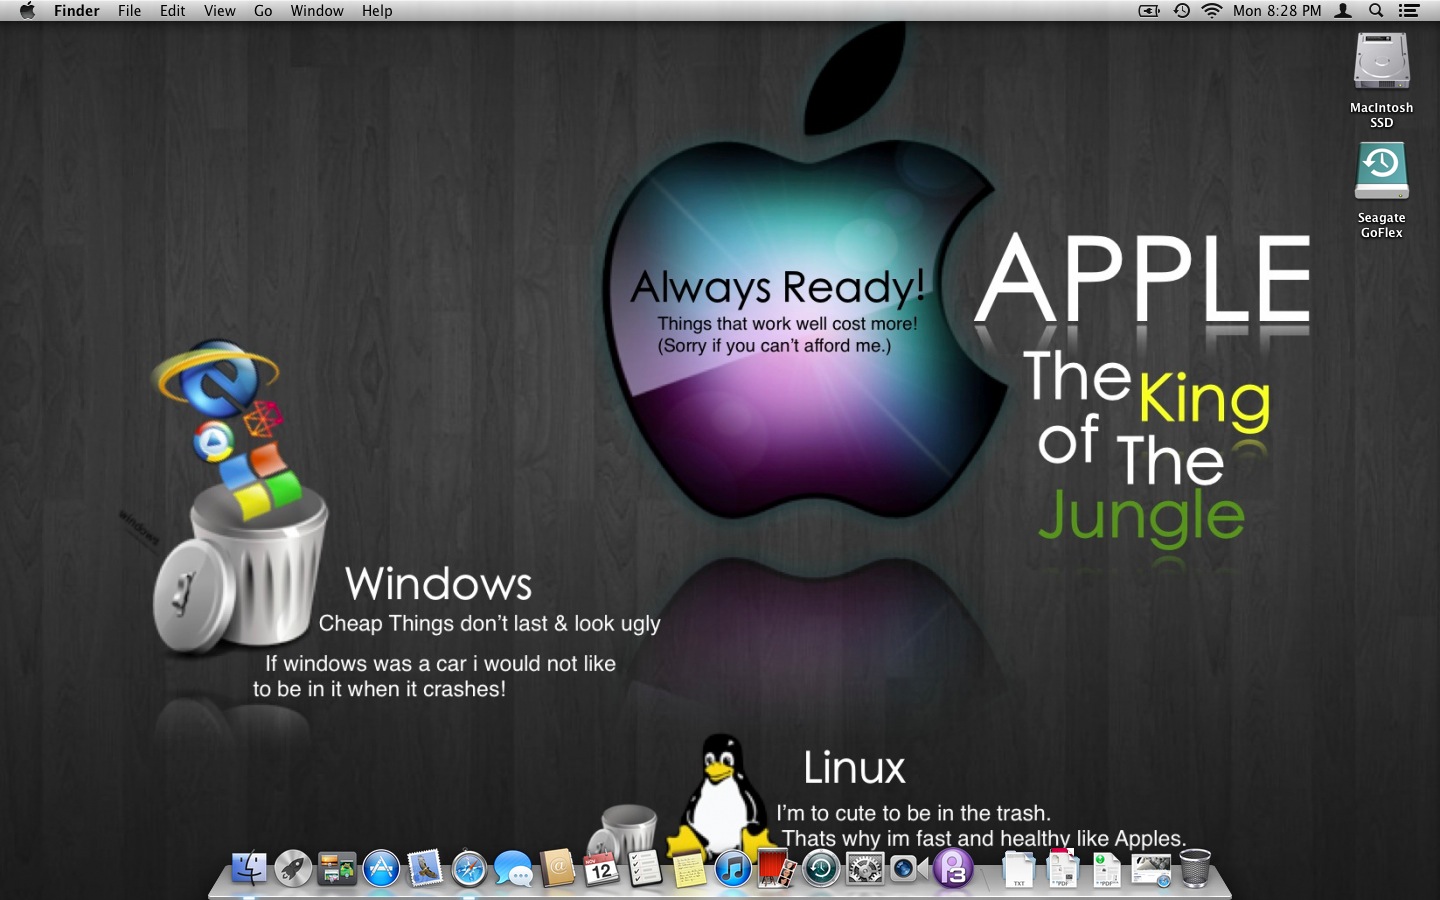Viewport: 1440px width, 900px height.
Task: Open System Preferences gear icon
Action: [865, 868]
